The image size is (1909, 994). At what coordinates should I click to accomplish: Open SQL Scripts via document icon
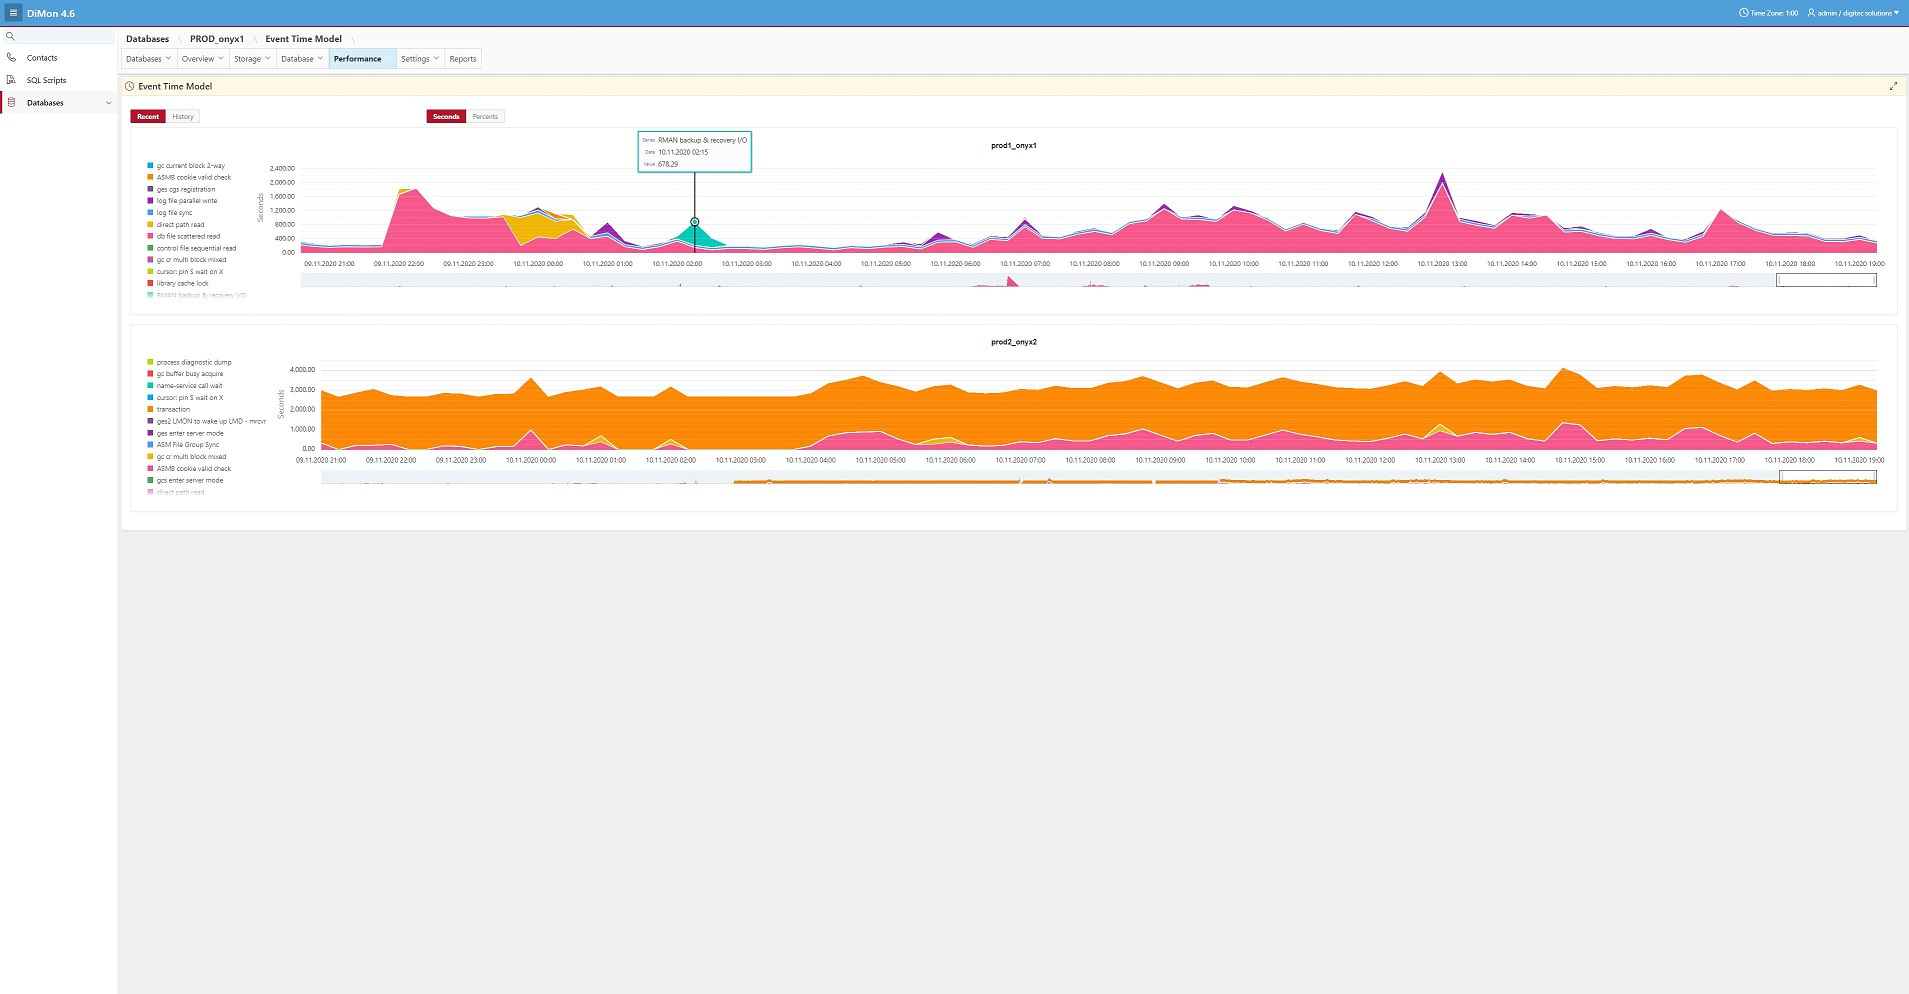pyautogui.click(x=11, y=80)
